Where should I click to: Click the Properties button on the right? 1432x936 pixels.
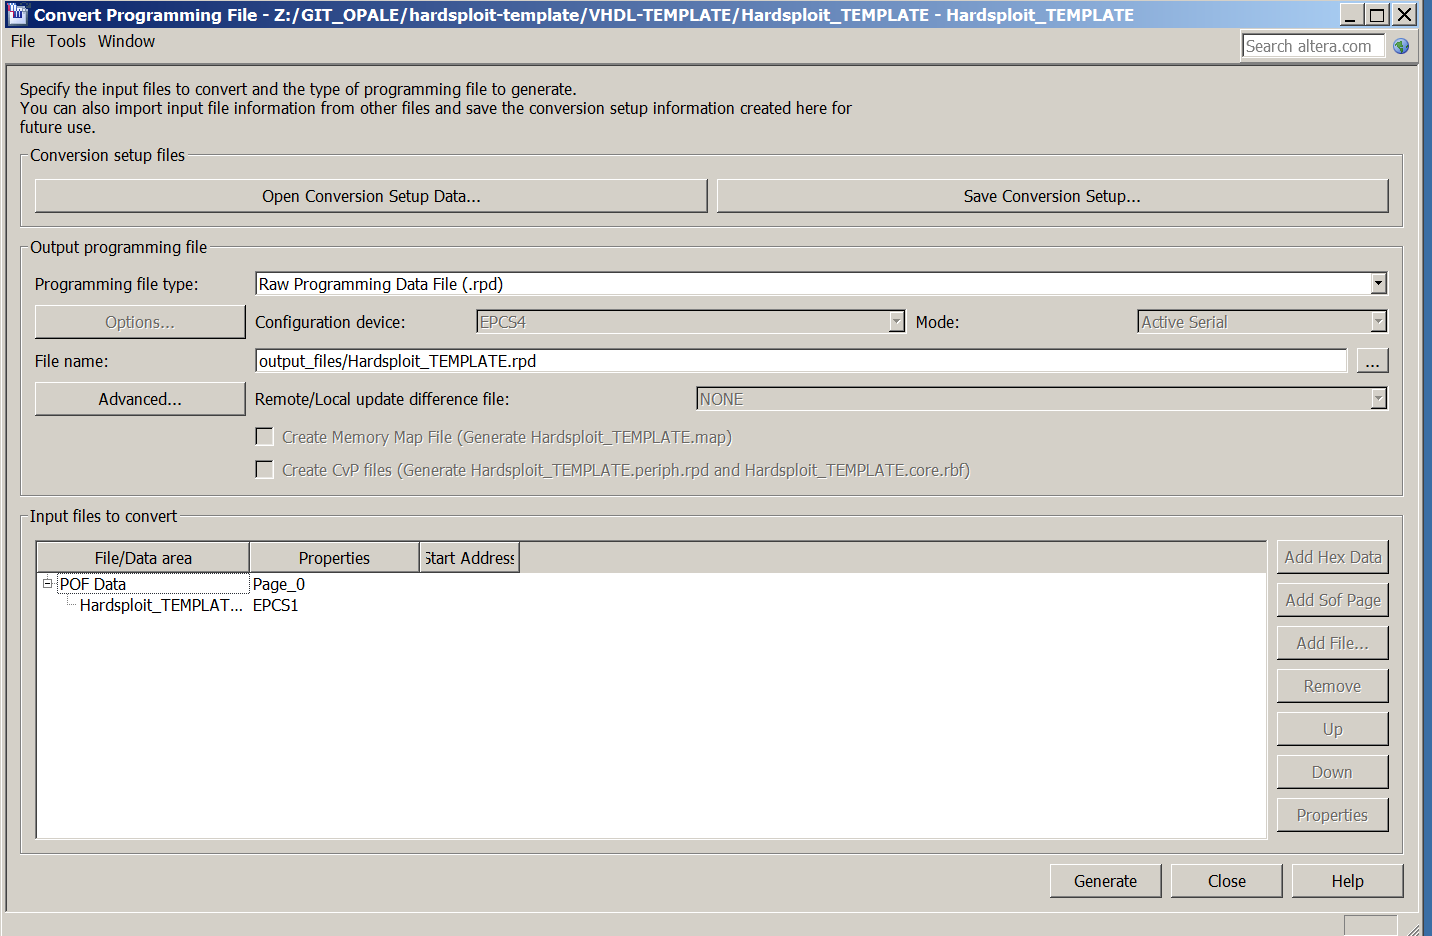point(1333,815)
